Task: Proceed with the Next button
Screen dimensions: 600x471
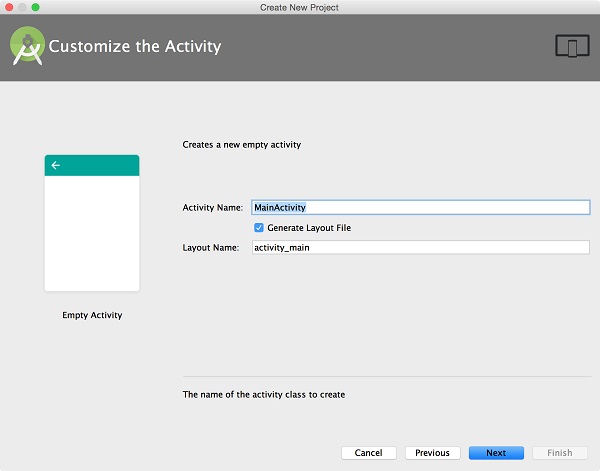Action: 496,453
